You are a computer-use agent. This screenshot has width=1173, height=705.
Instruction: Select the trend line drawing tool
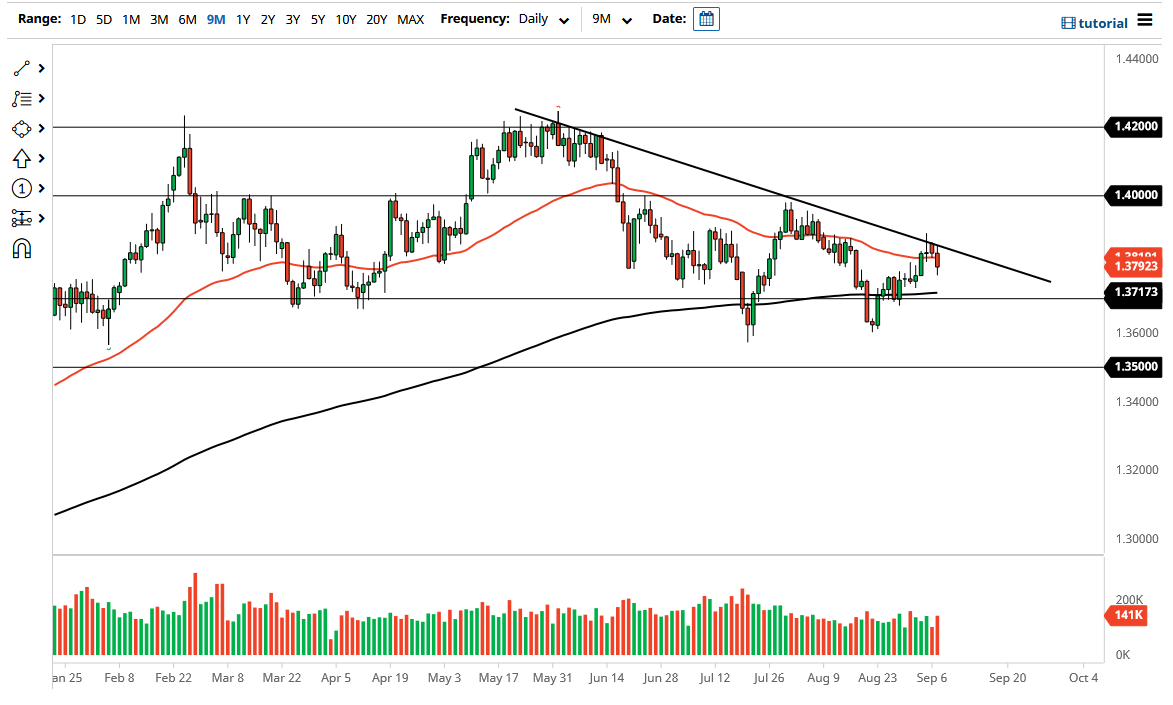pyautogui.click(x=19, y=68)
